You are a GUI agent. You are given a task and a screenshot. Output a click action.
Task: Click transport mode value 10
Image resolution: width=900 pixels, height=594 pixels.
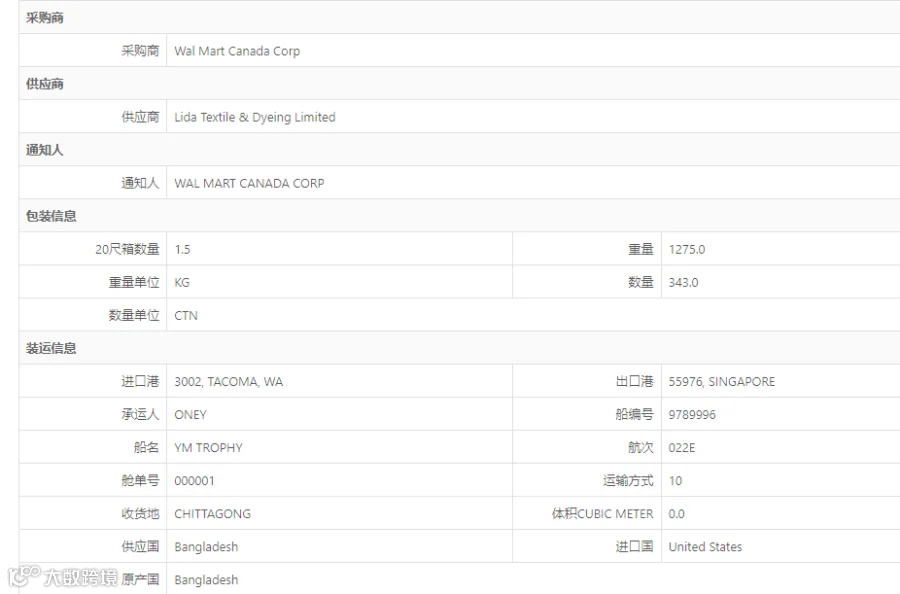pyautogui.click(x=675, y=481)
